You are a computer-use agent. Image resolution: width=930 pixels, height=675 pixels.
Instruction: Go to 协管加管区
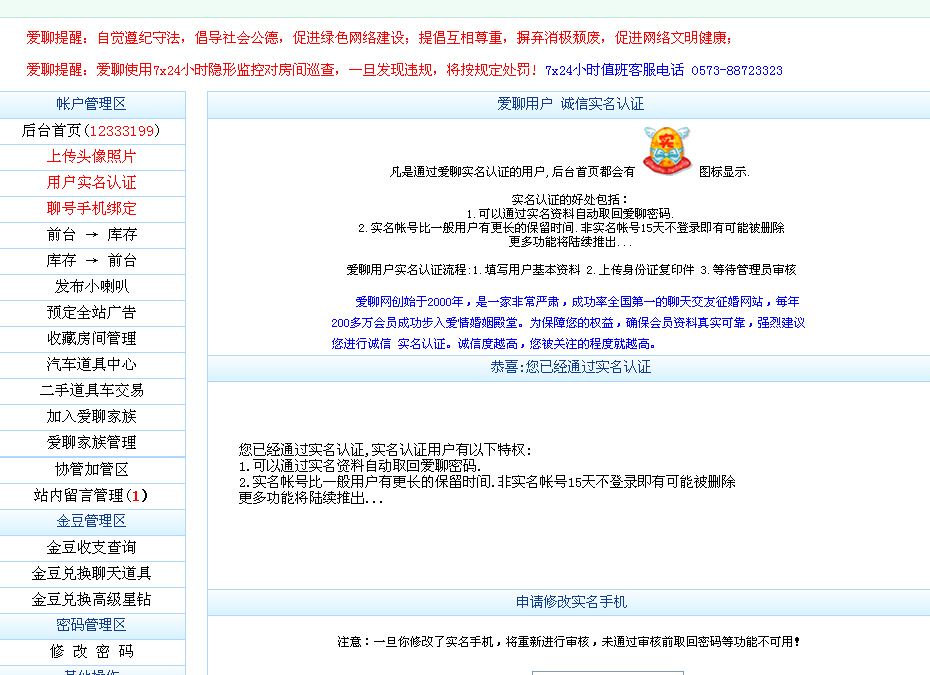click(x=91, y=469)
